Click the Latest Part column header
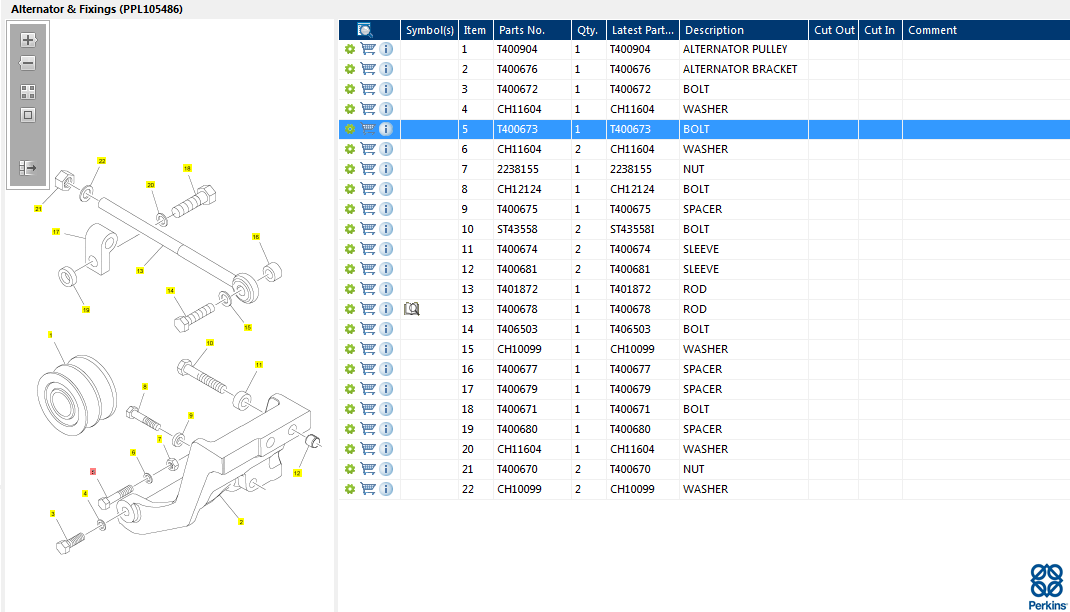The height and width of the screenshot is (612, 1070). [x=643, y=30]
